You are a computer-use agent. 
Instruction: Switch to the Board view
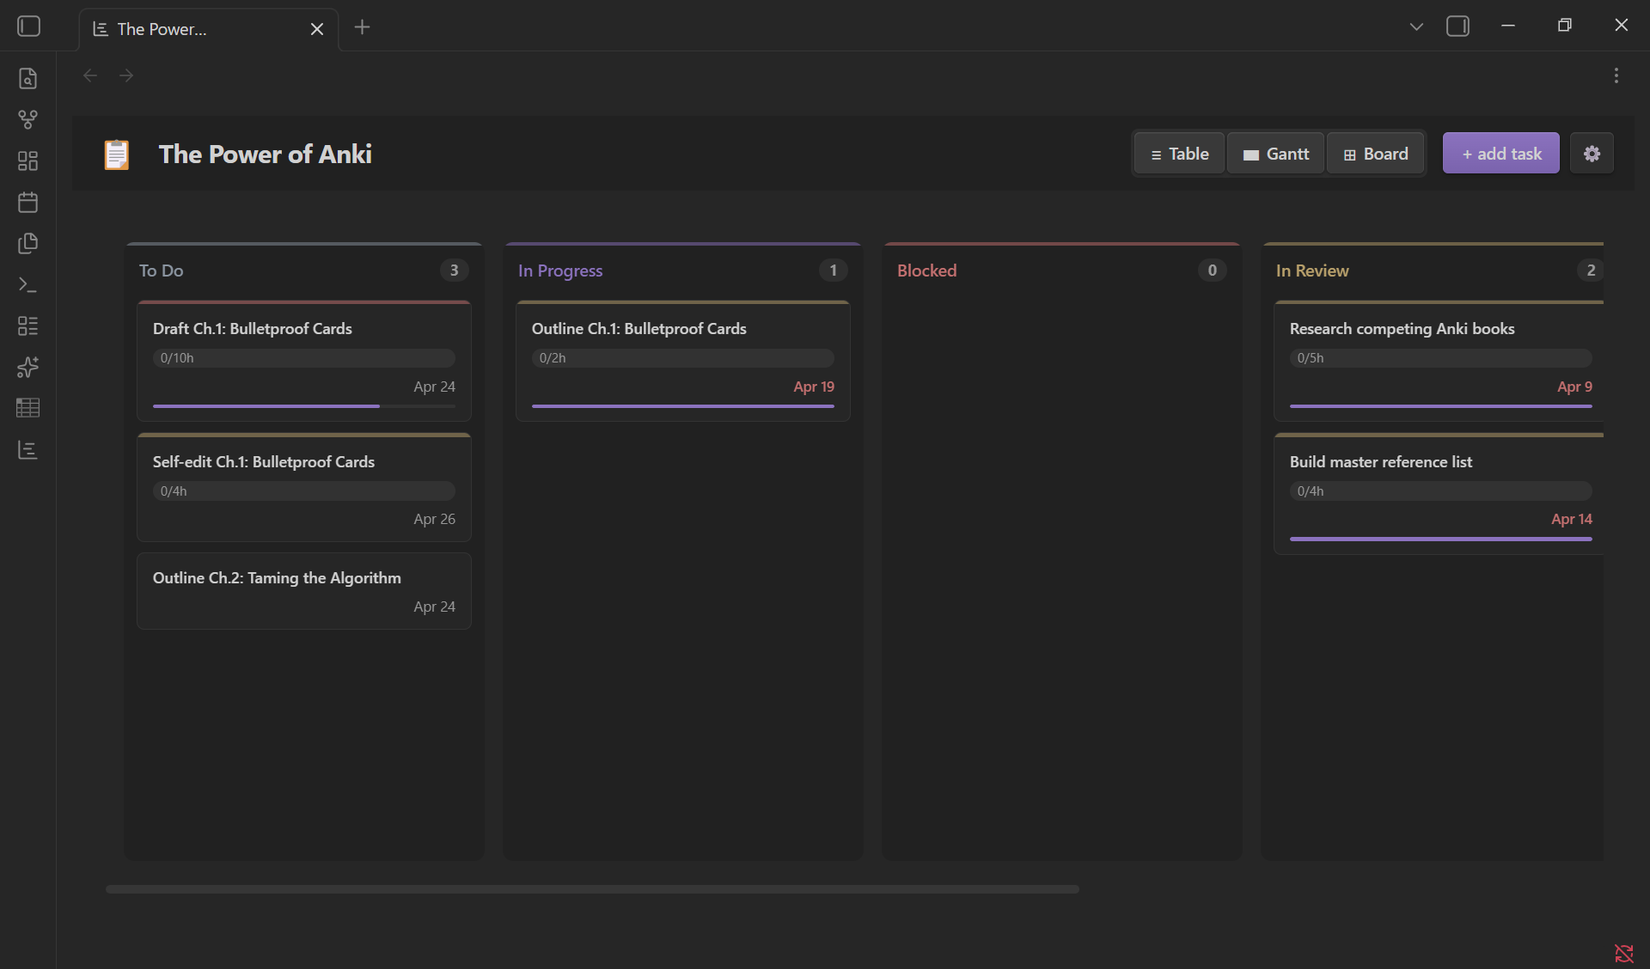tap(1376, 154)
